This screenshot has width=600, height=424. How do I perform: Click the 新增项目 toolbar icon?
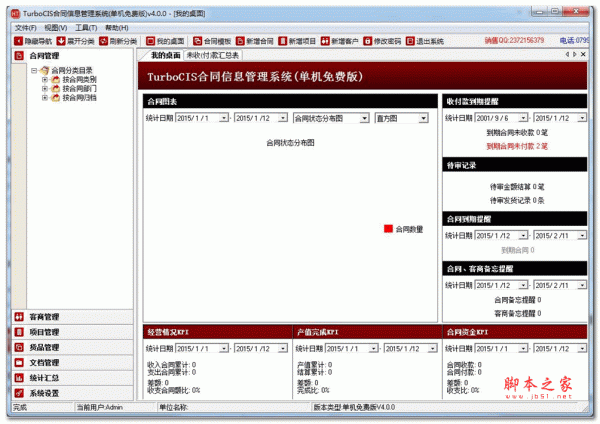[282, 41]
